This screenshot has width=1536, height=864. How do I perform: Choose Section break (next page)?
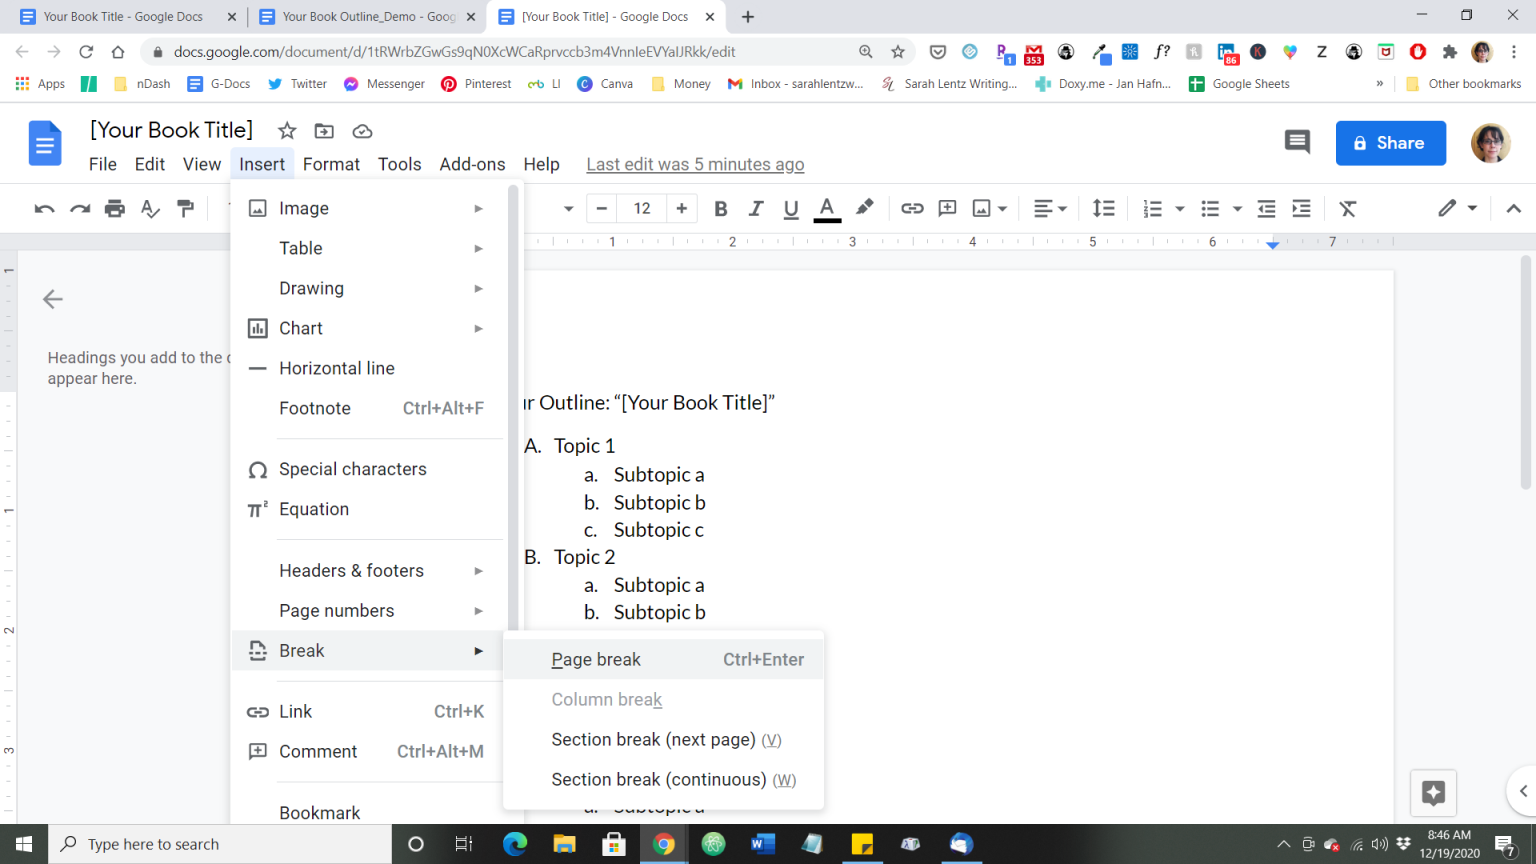663,739
